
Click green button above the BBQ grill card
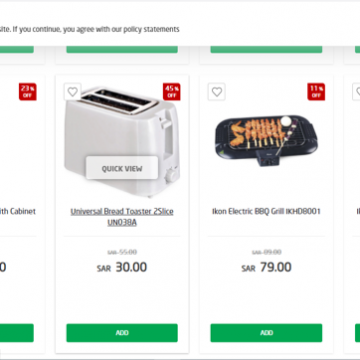[266, 49]
